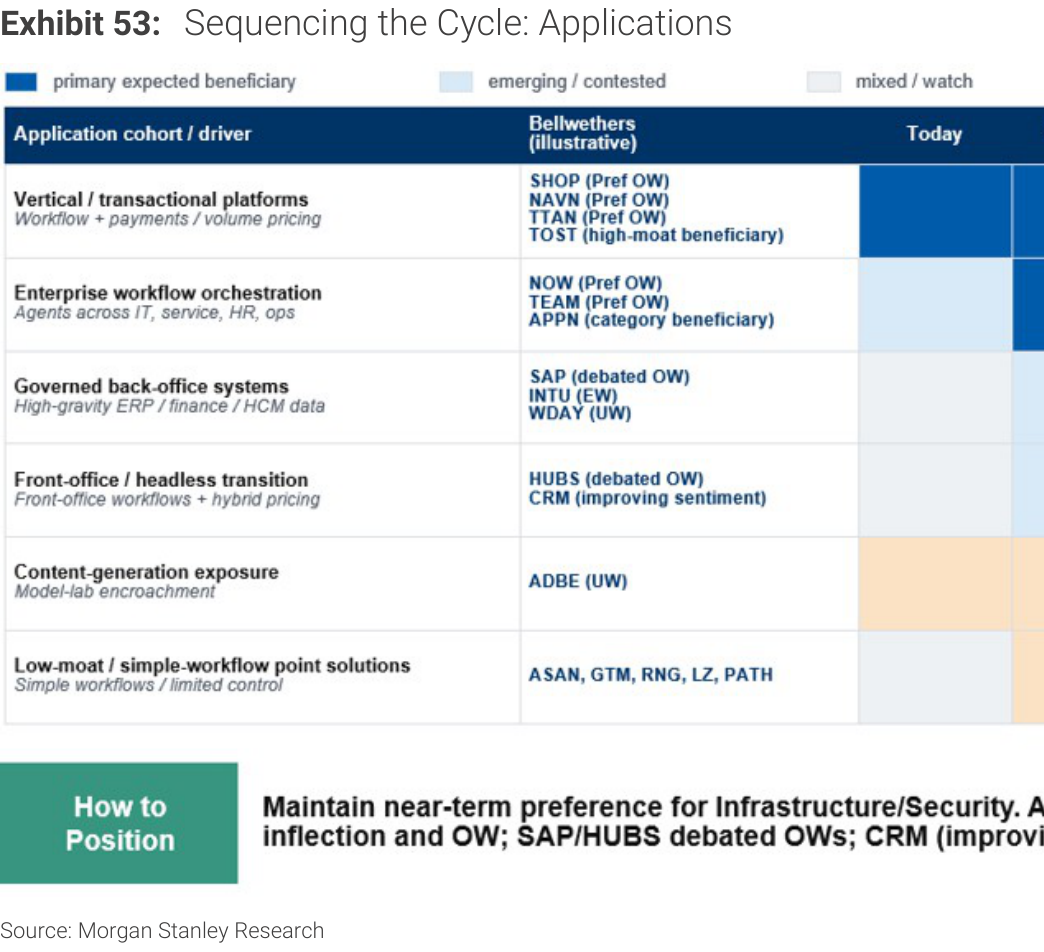Click the 'primary expected beneficiary' legend label

click(x=174, y=82)
